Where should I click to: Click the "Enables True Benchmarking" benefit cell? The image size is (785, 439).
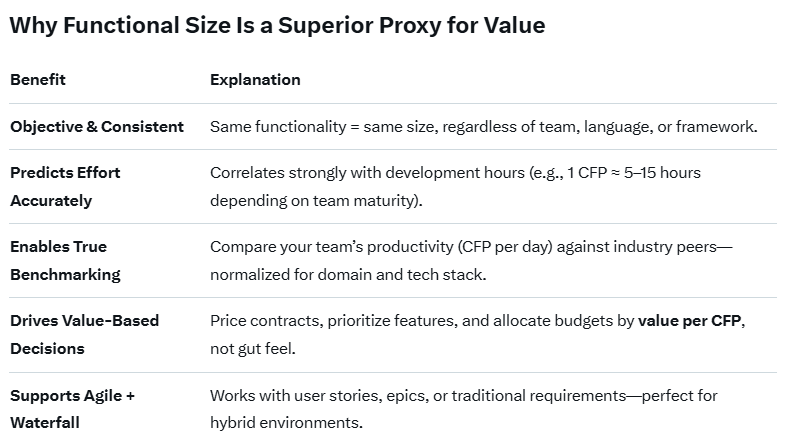[x=65, y=260]
